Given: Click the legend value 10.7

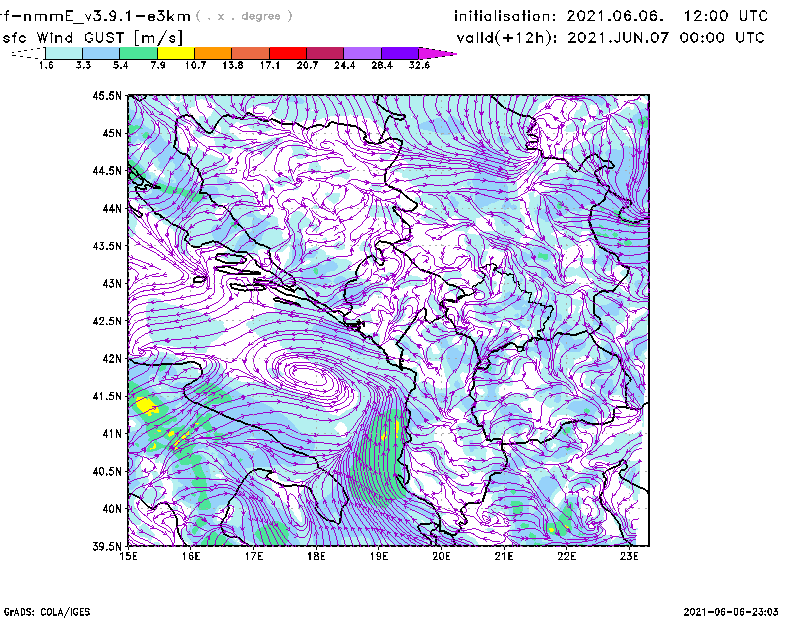Looking at the screenshot, I should [195, 65].
